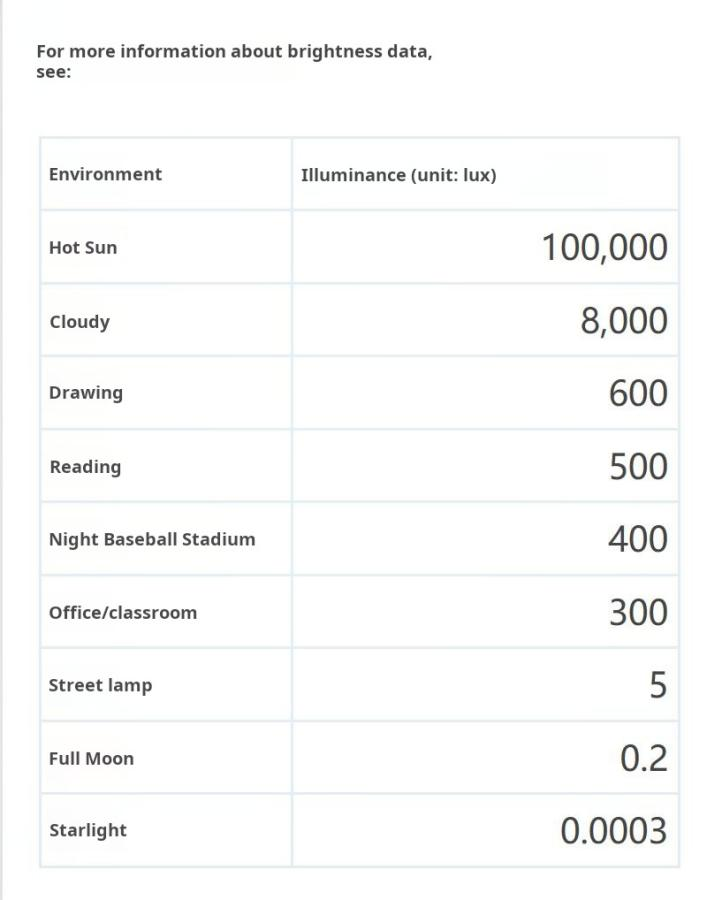Click the 0.2 illuminance value
Viewport: 722px width, 900px height.
pos(643,758)
